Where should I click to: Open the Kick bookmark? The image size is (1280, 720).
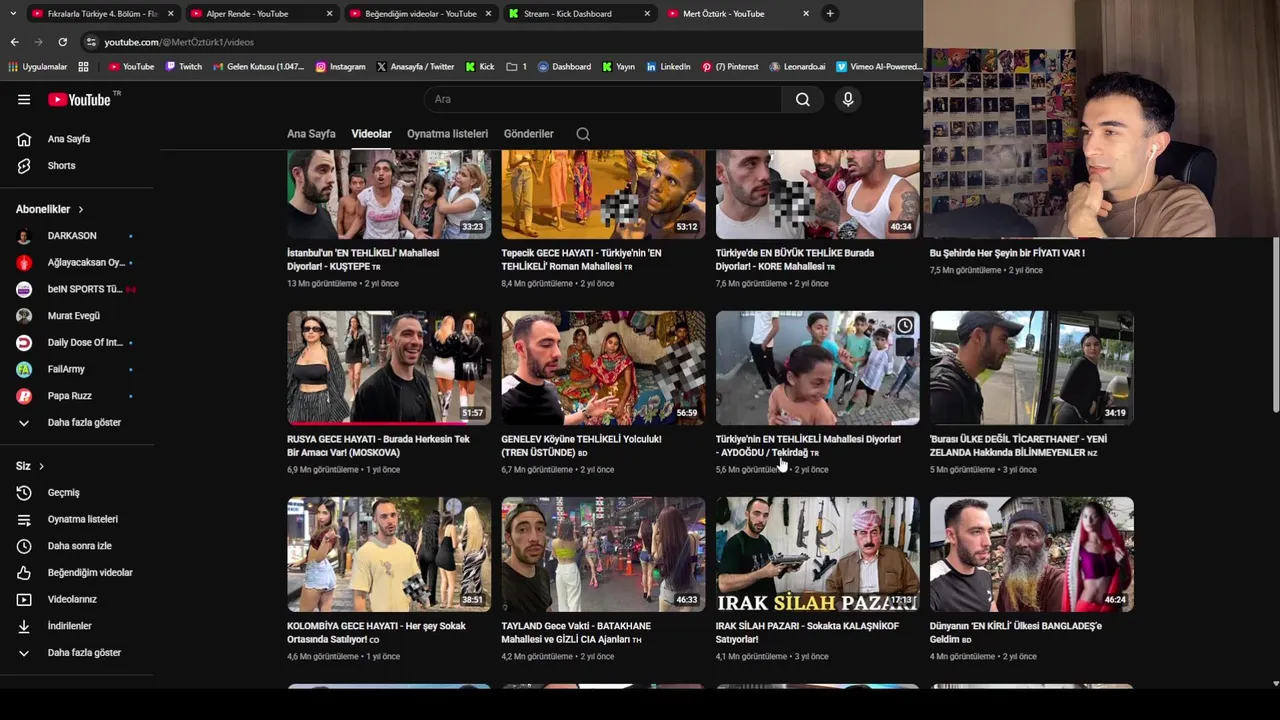[480, 67]
